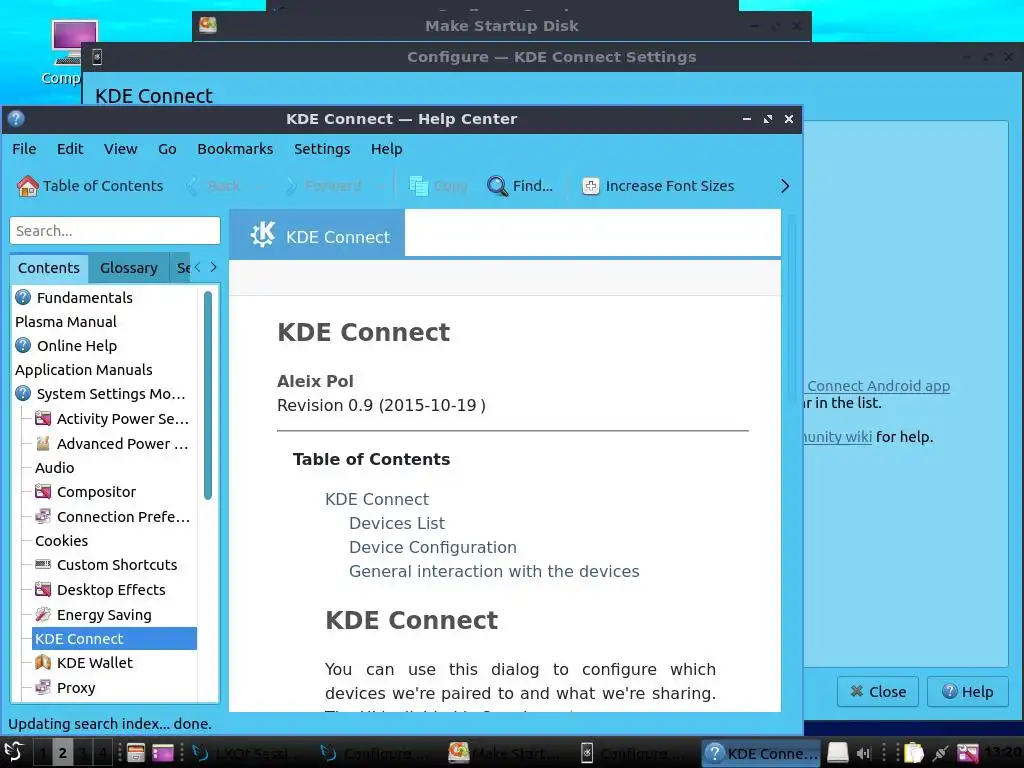Click KDE Connect Help Center taskbar button
The width and height of the screenshot is (1024, 768).
[761, 754]
